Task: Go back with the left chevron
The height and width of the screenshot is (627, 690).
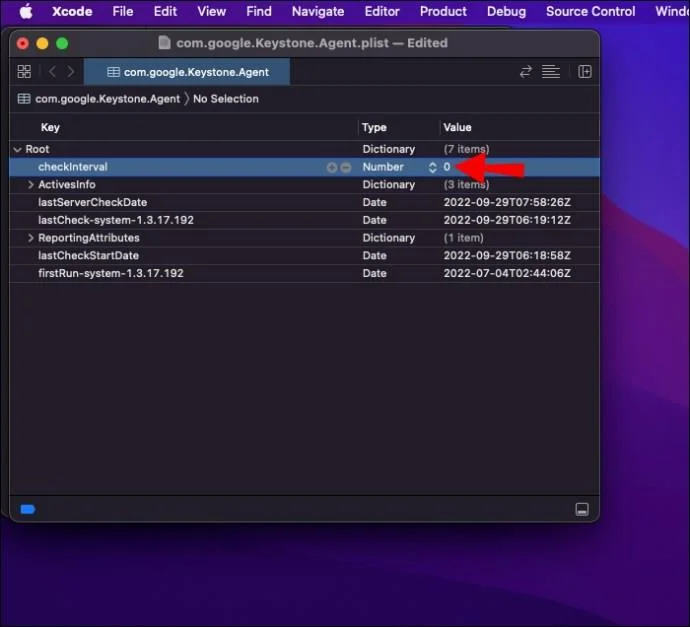Action: coord(52,72)
